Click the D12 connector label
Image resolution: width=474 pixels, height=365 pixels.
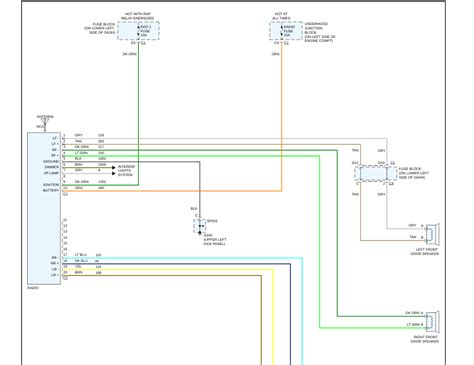pyautogui.click(x=355, y=163)
